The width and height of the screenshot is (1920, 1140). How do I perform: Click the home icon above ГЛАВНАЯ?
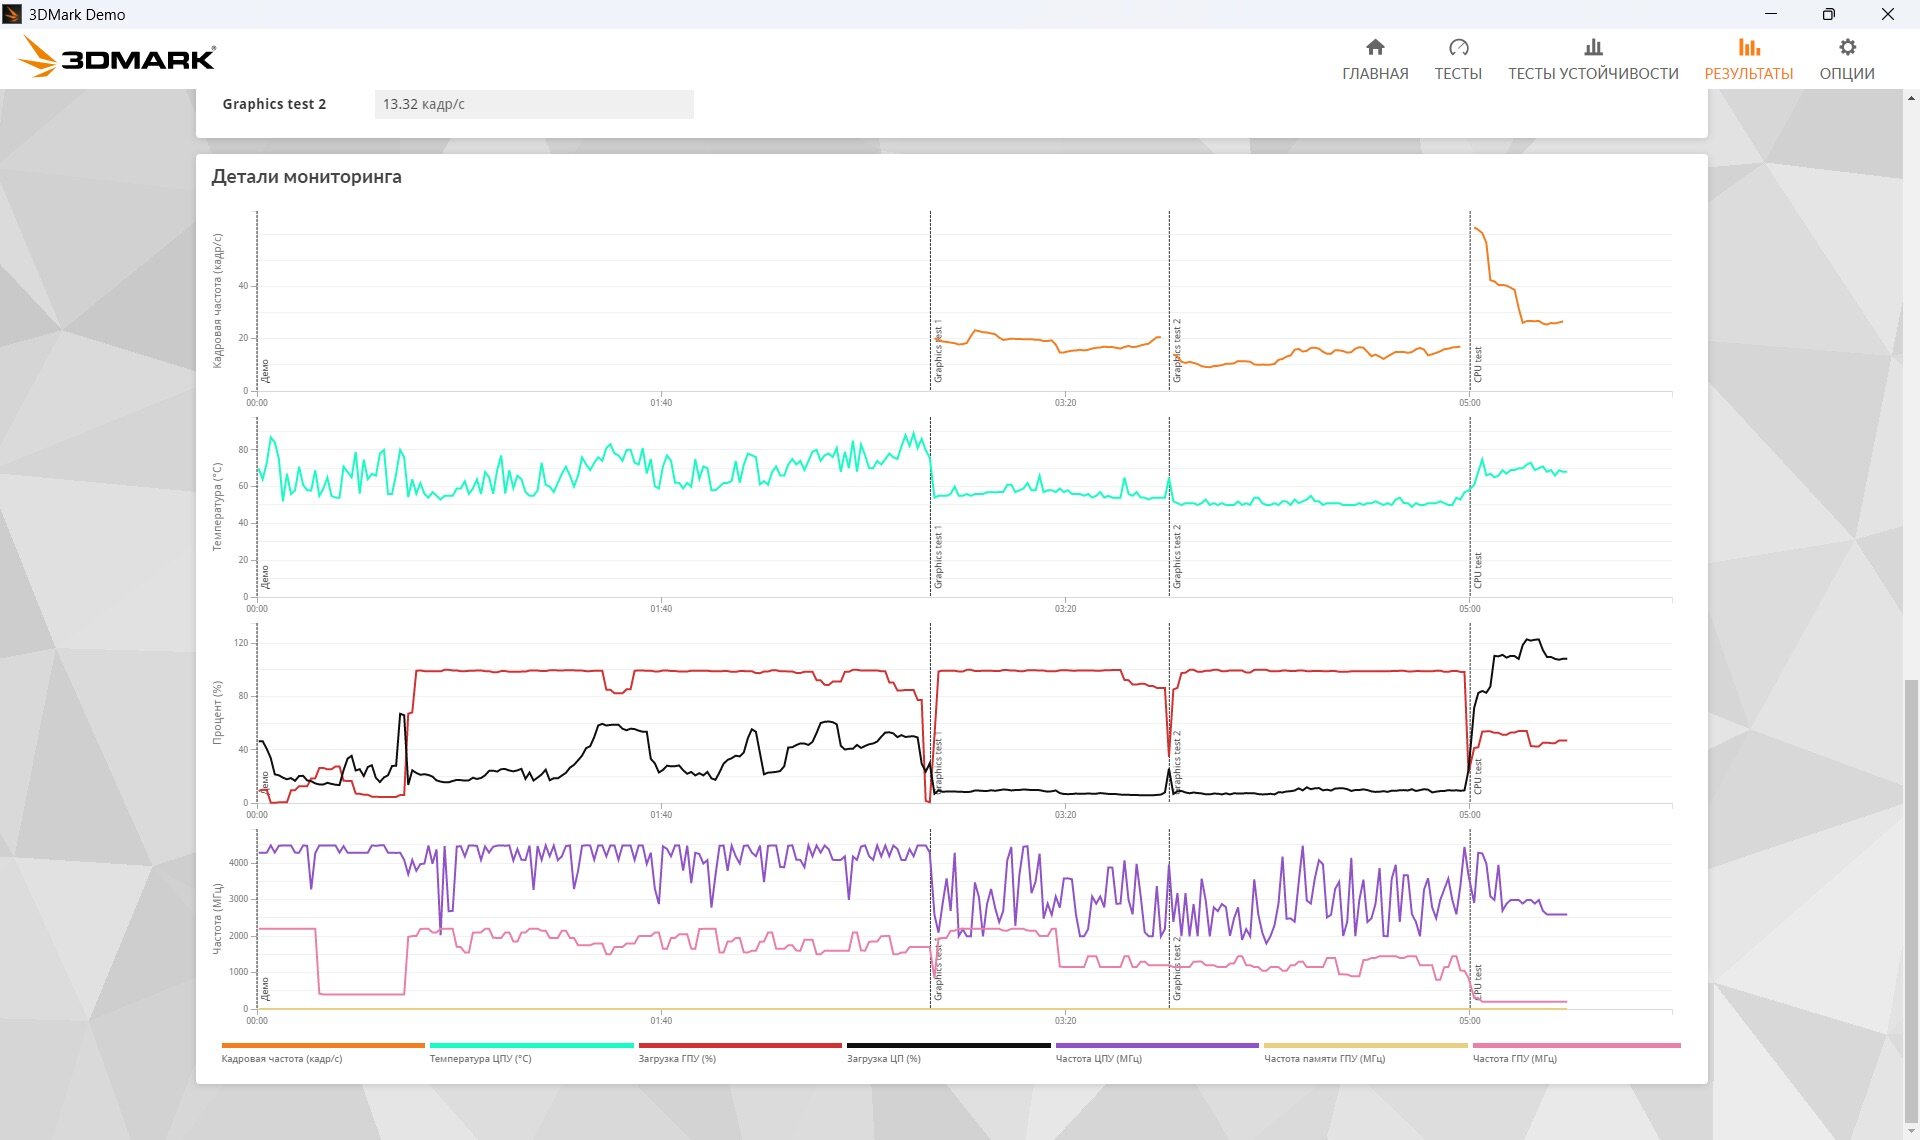tap(1375, 47)
